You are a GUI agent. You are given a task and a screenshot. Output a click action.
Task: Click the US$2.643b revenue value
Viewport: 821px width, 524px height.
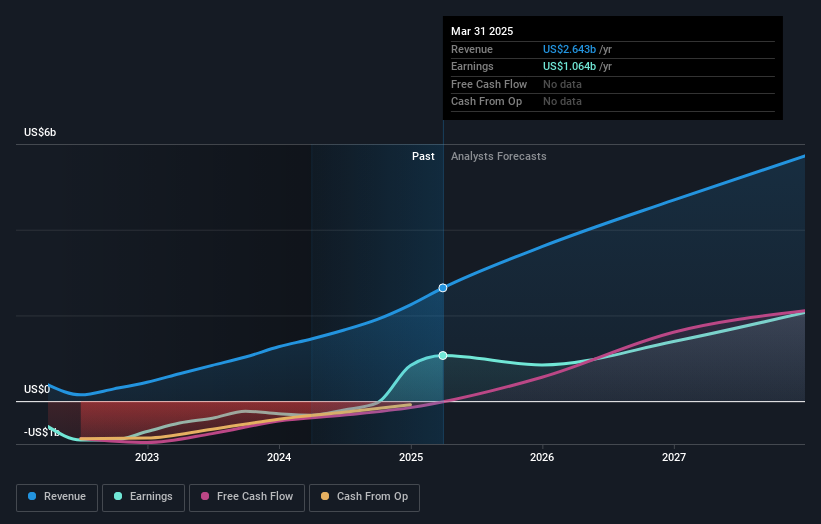click(x=569, y=49)
